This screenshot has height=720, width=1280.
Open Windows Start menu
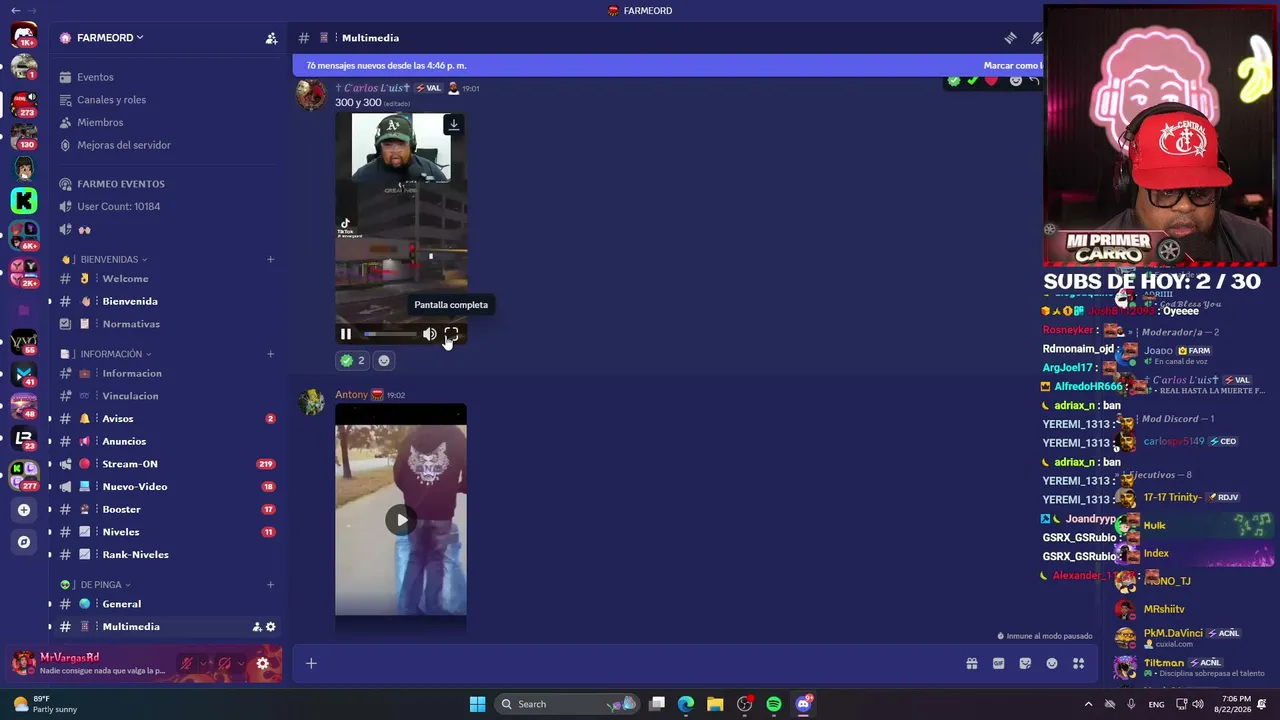click(477, 704)
